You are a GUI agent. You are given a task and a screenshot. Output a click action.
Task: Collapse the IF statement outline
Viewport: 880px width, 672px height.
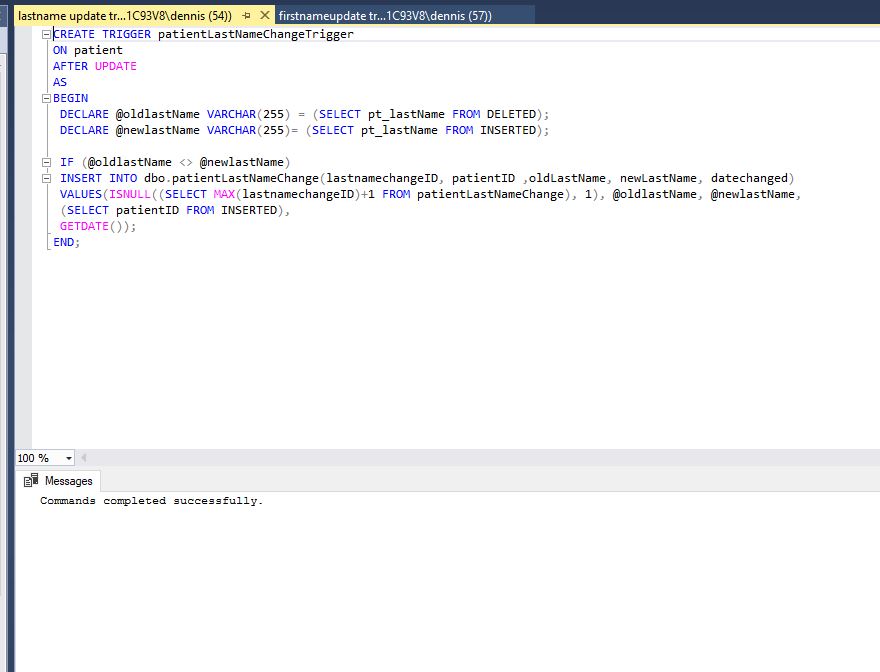click(46, 162)
